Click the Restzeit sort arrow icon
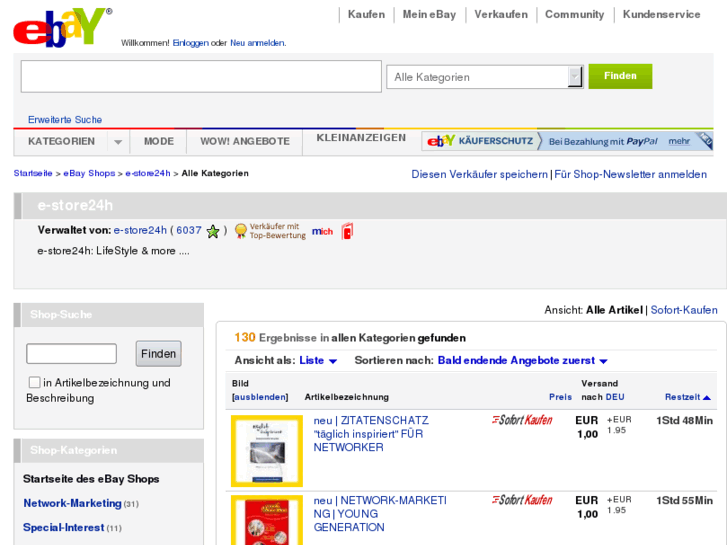This screenshot has width=727, height=545. pyautogui.click(x=707, y=398)
